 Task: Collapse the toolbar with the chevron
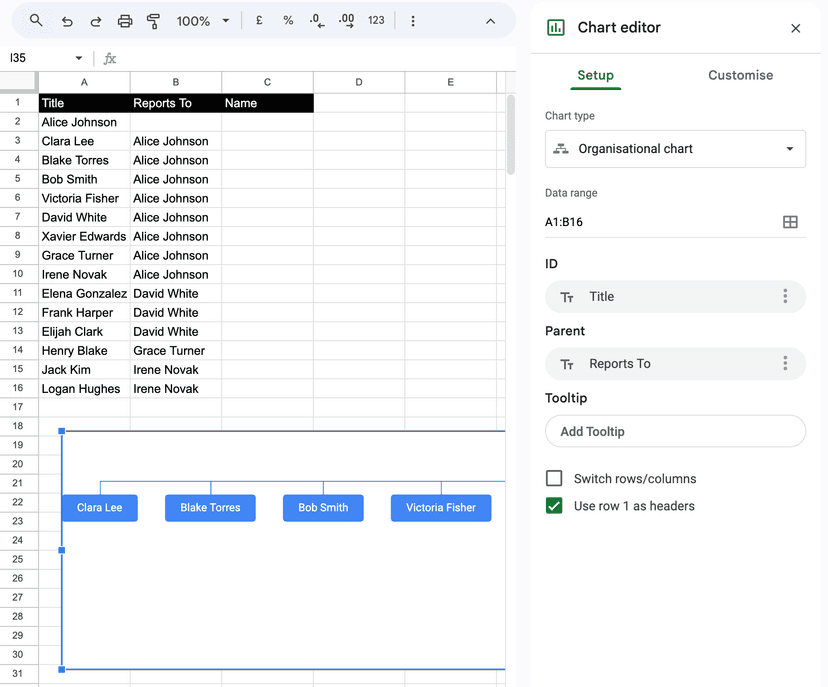[x=490, y=20]
